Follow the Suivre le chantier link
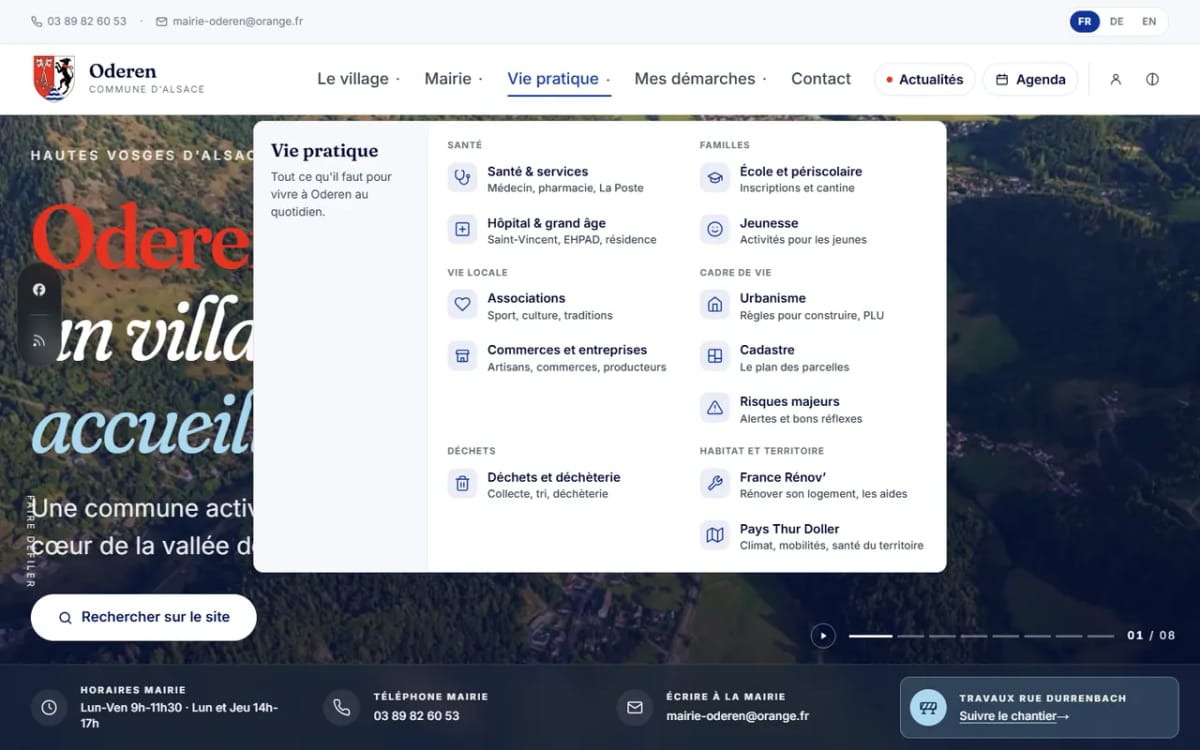 click(x=1014, y=716)
